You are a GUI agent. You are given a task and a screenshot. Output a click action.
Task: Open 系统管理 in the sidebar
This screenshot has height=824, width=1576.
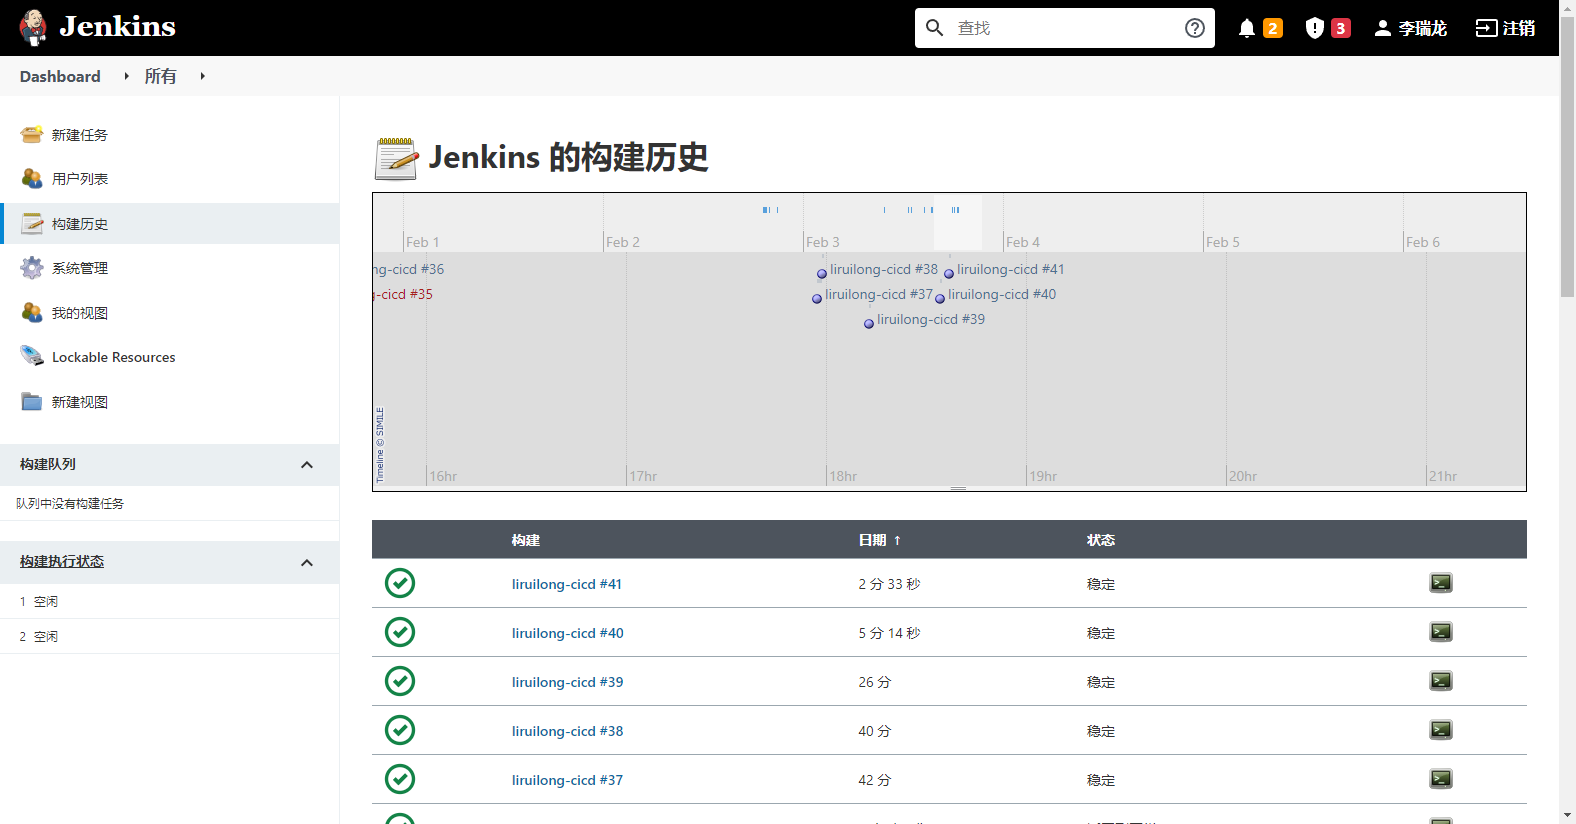(80, 268)
